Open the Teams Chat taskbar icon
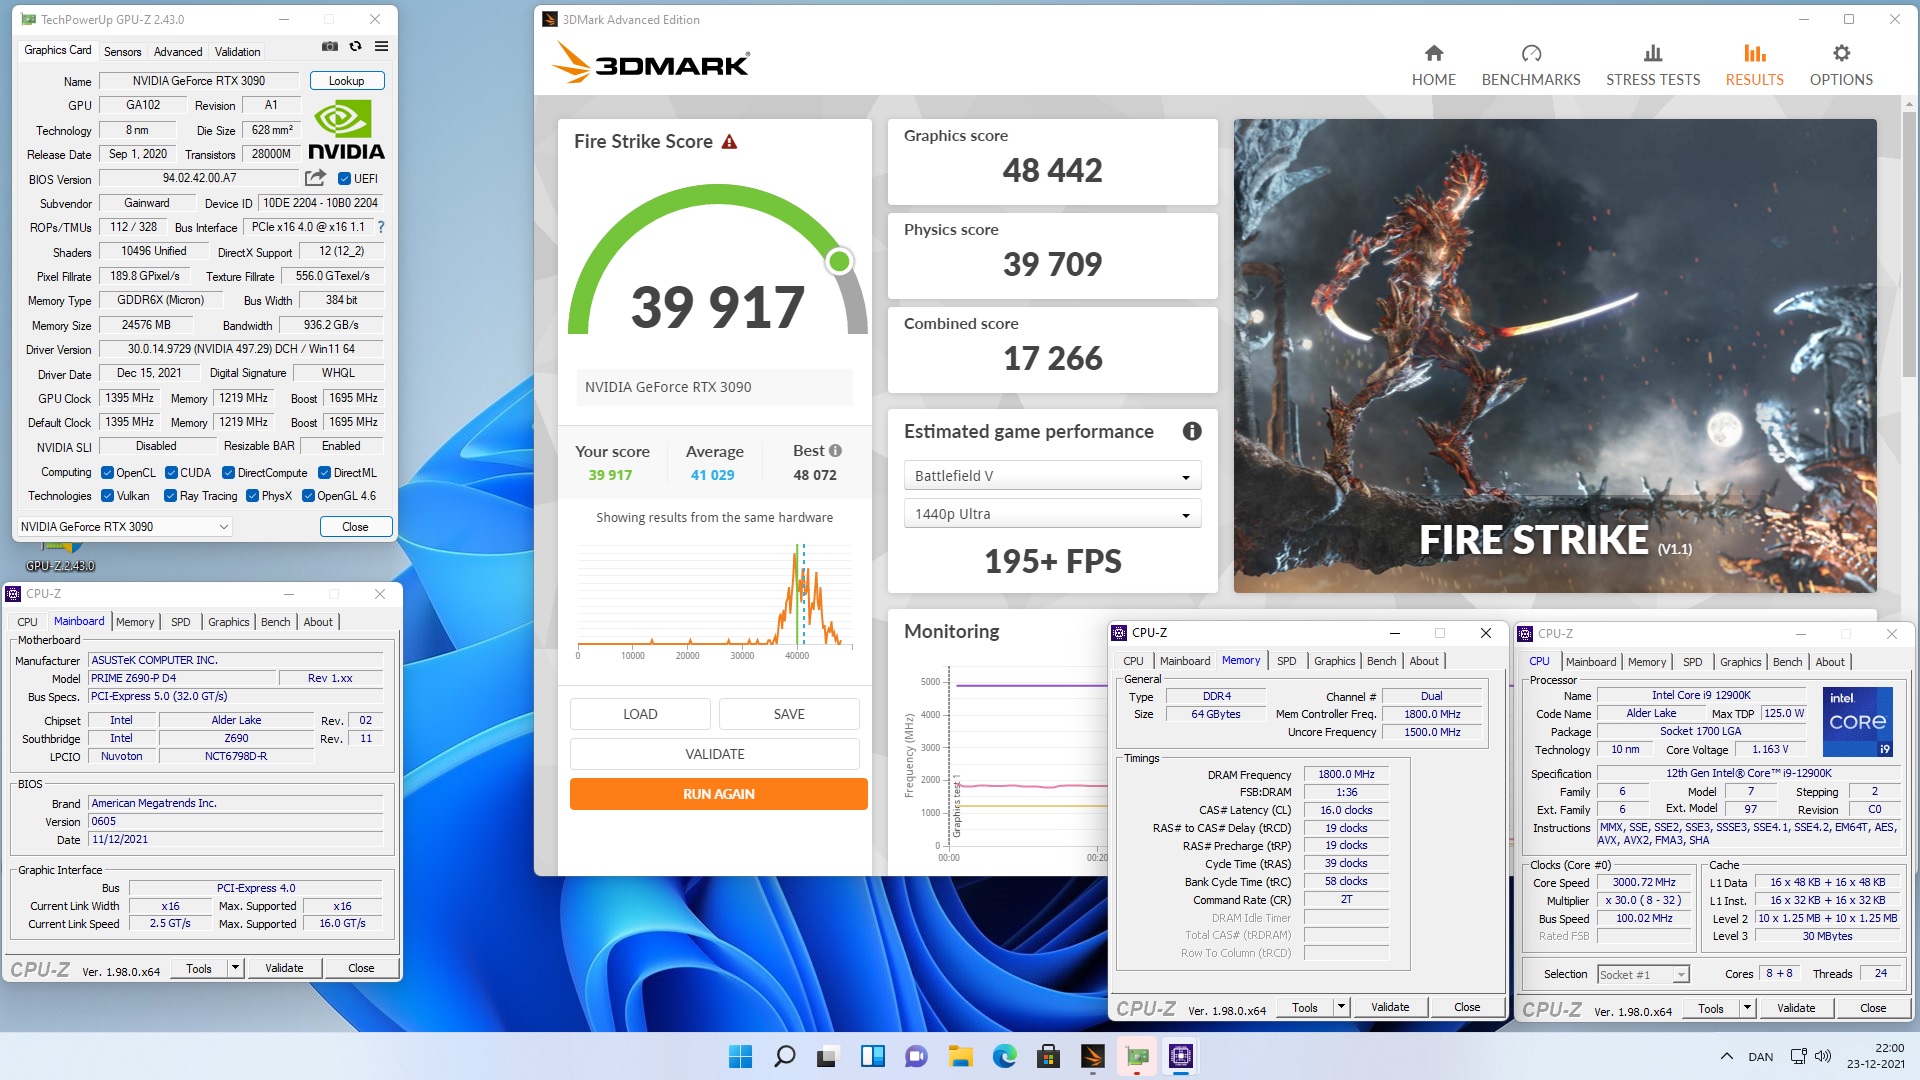This screenshot has height=1080, width=1920. (x=916, y=1056)
